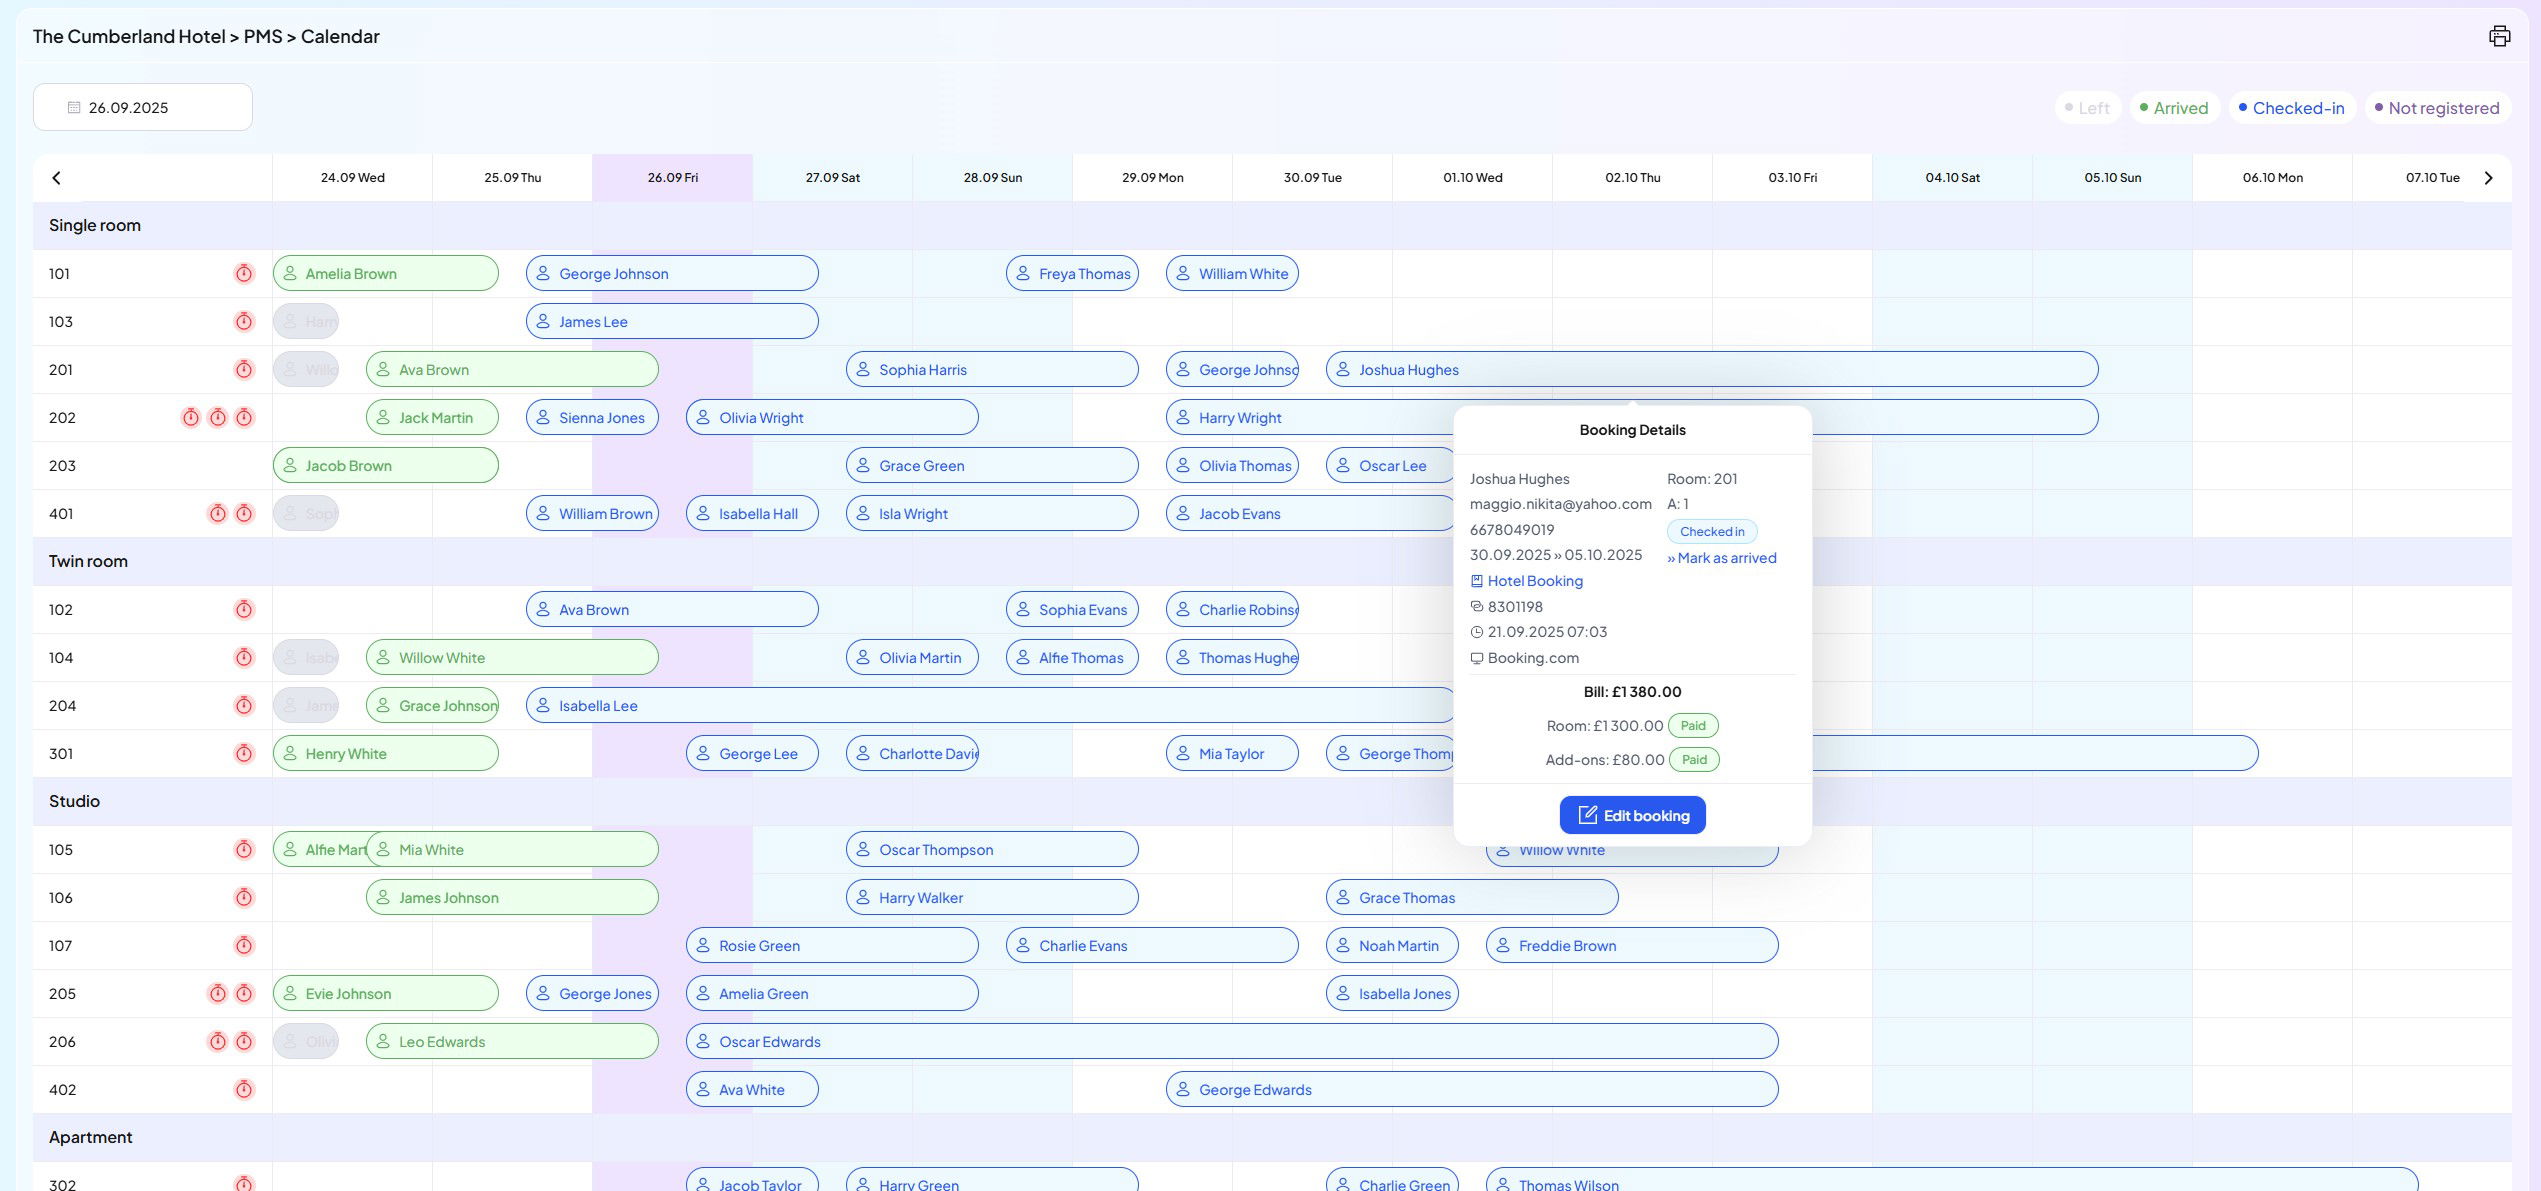Click the Edit booking button
The image size is (2541, 1191).
pos(1632,815)
